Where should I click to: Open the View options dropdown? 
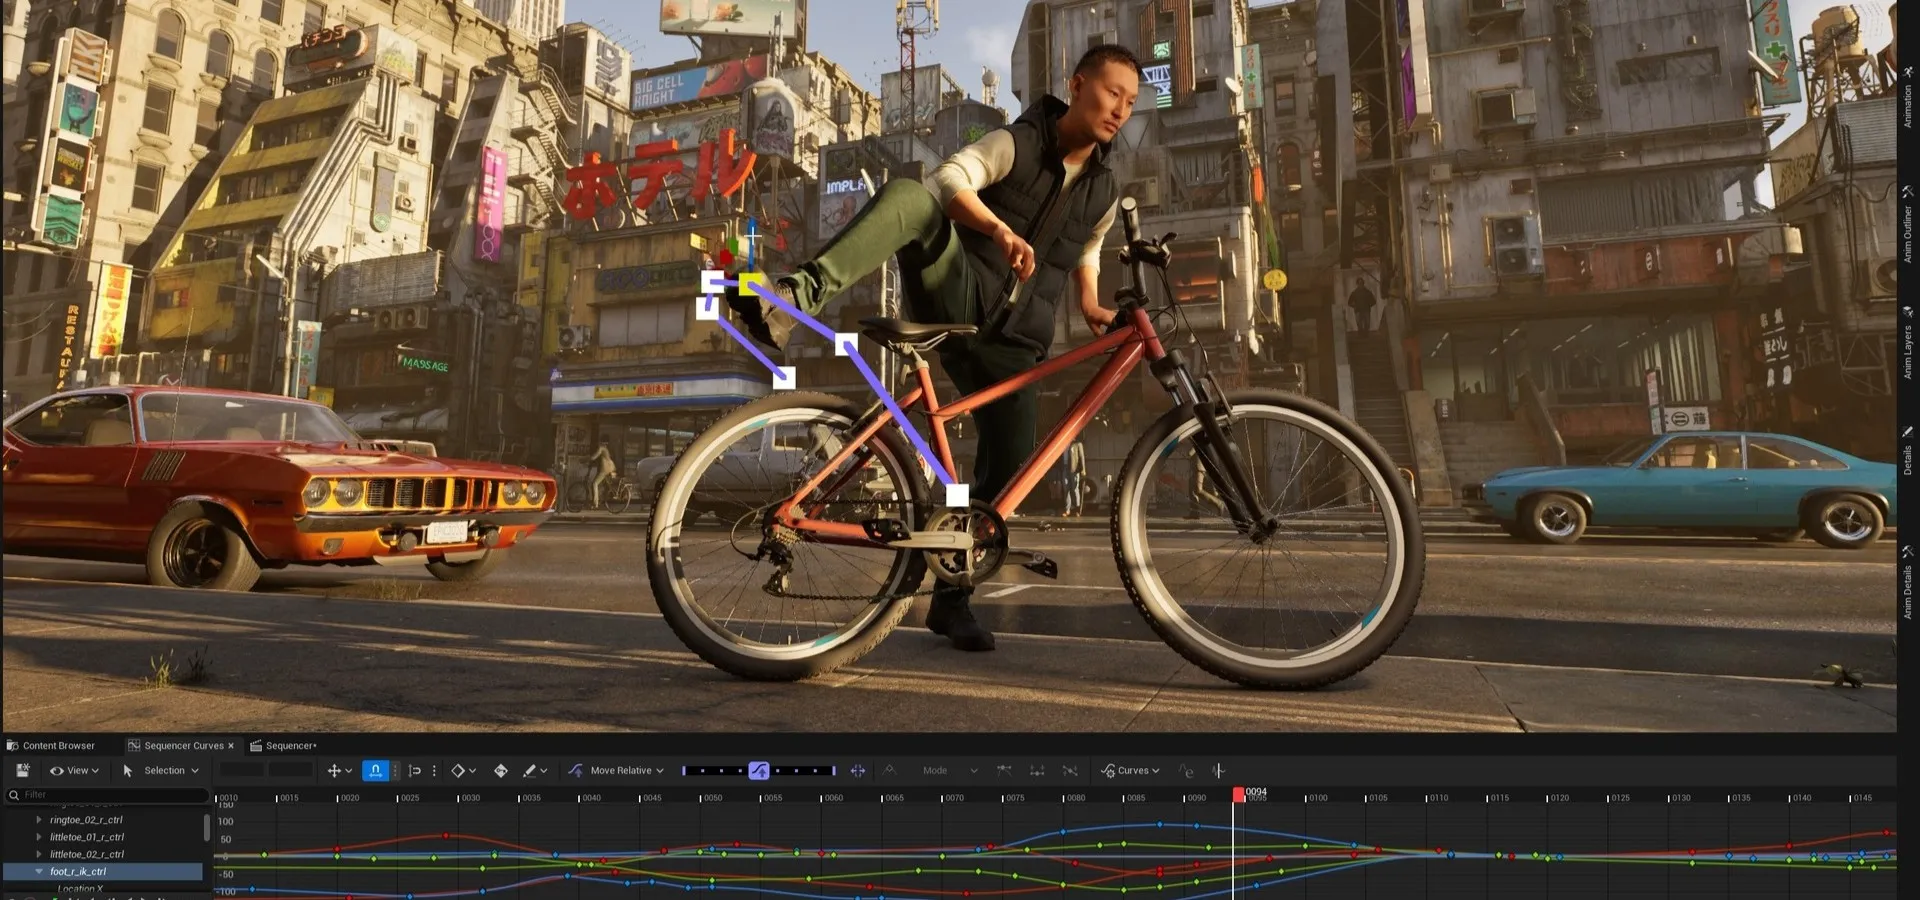[x=75, y=771]
